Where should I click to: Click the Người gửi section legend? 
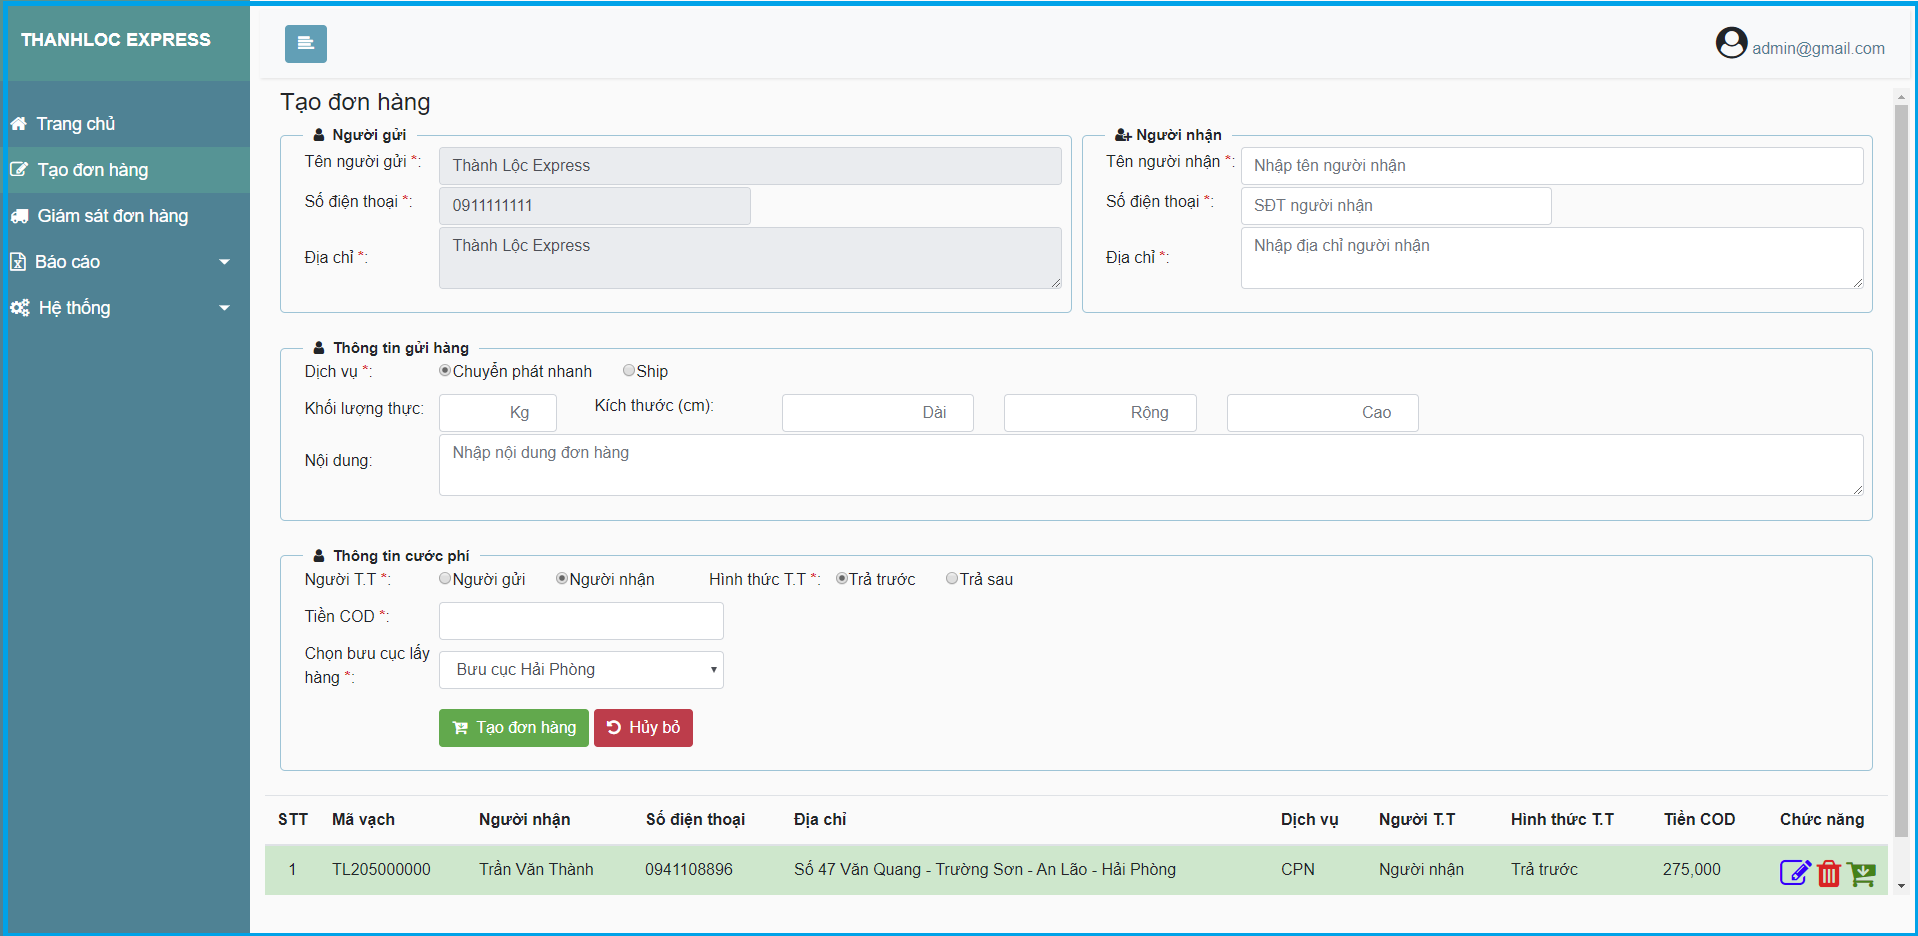coord(360,135)
